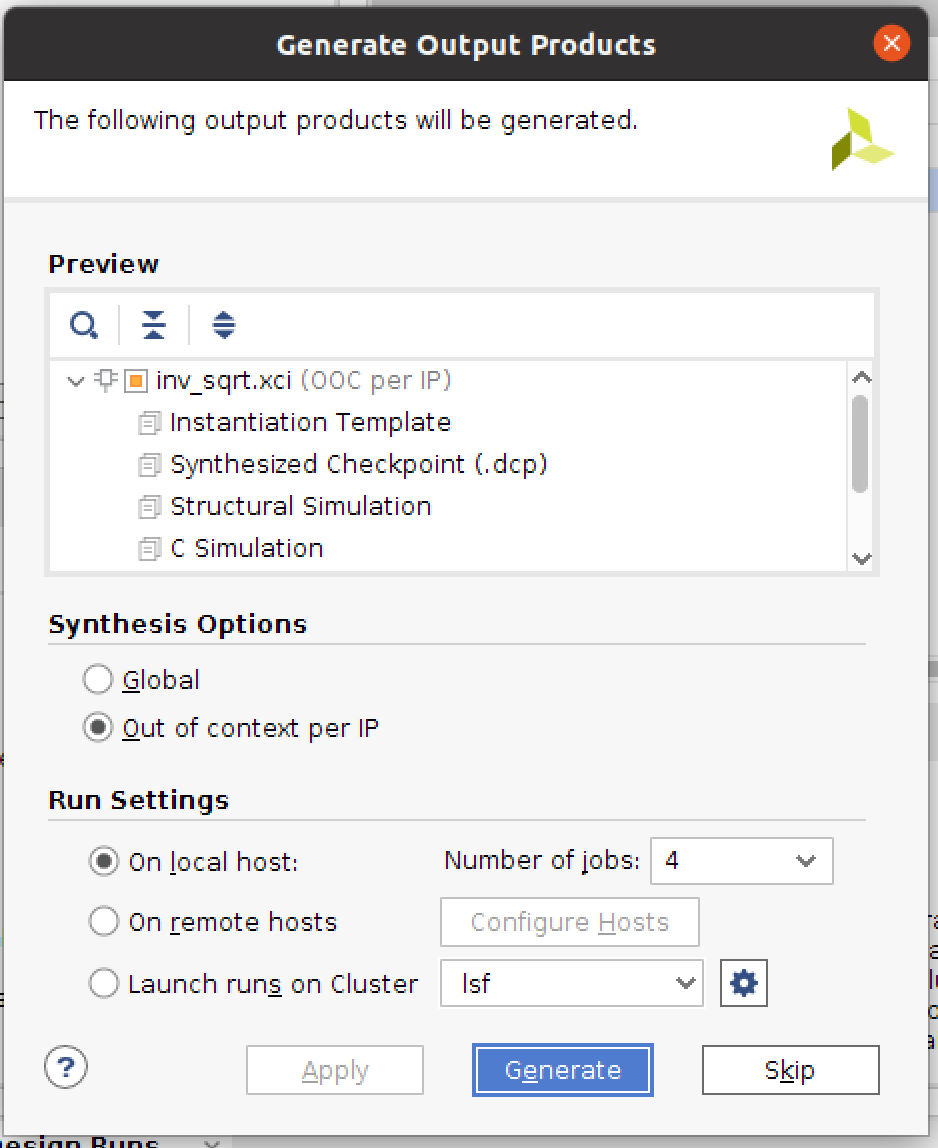
Task: Choose On remote hosts run setting
Action: [x=104, y=921]
